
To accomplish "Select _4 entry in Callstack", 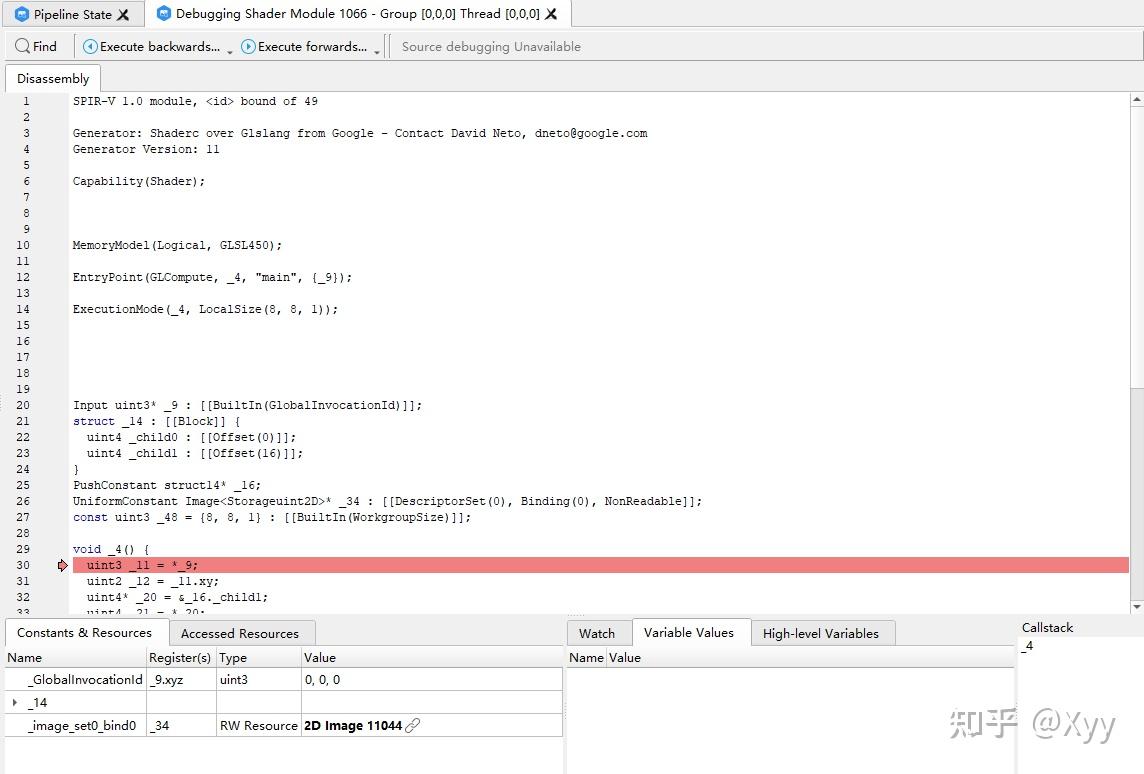I will (x=1027, y=646).
